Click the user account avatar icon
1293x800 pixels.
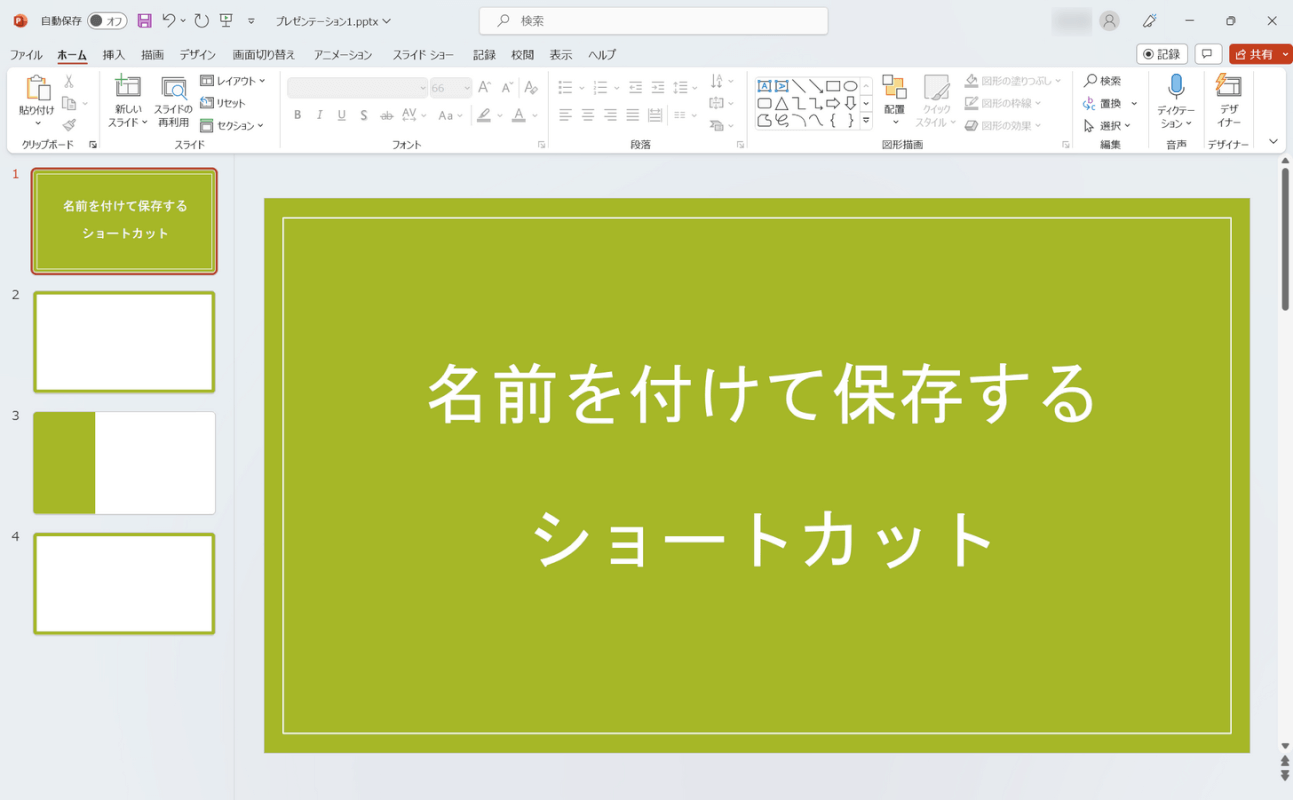[x=1109, y=21]
